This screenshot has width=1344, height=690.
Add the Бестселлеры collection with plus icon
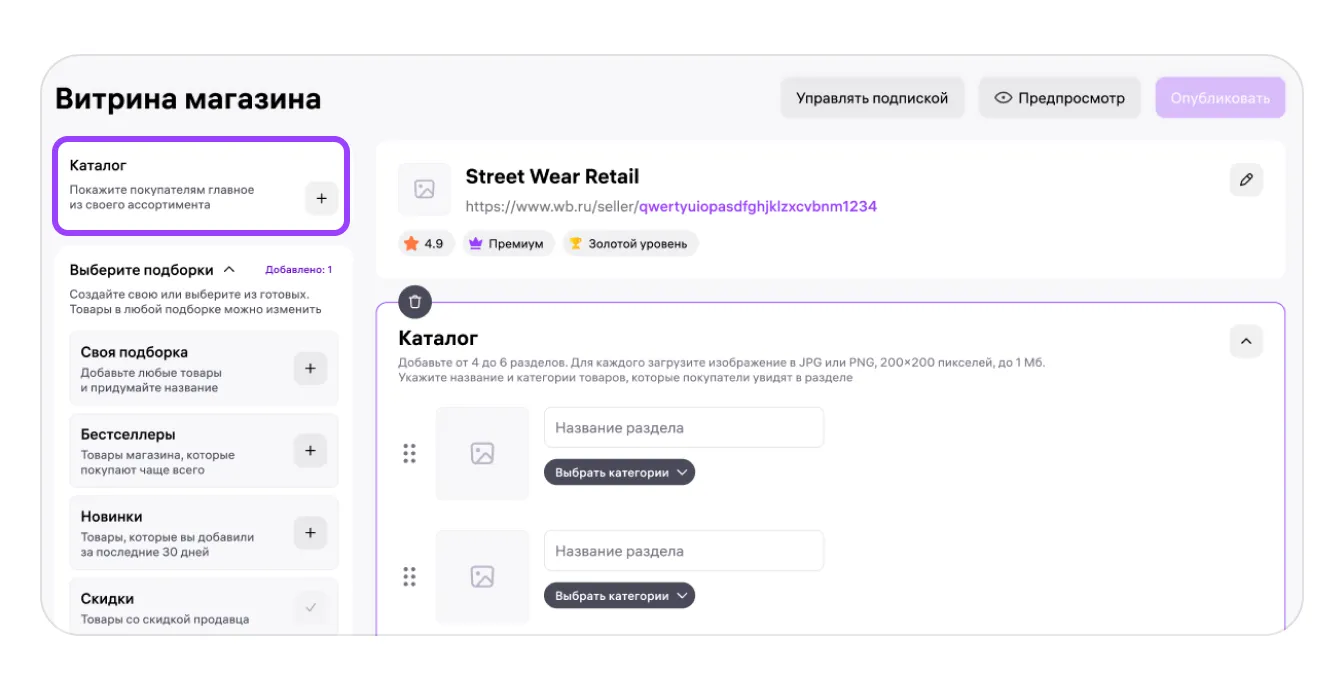click(310, 451)
